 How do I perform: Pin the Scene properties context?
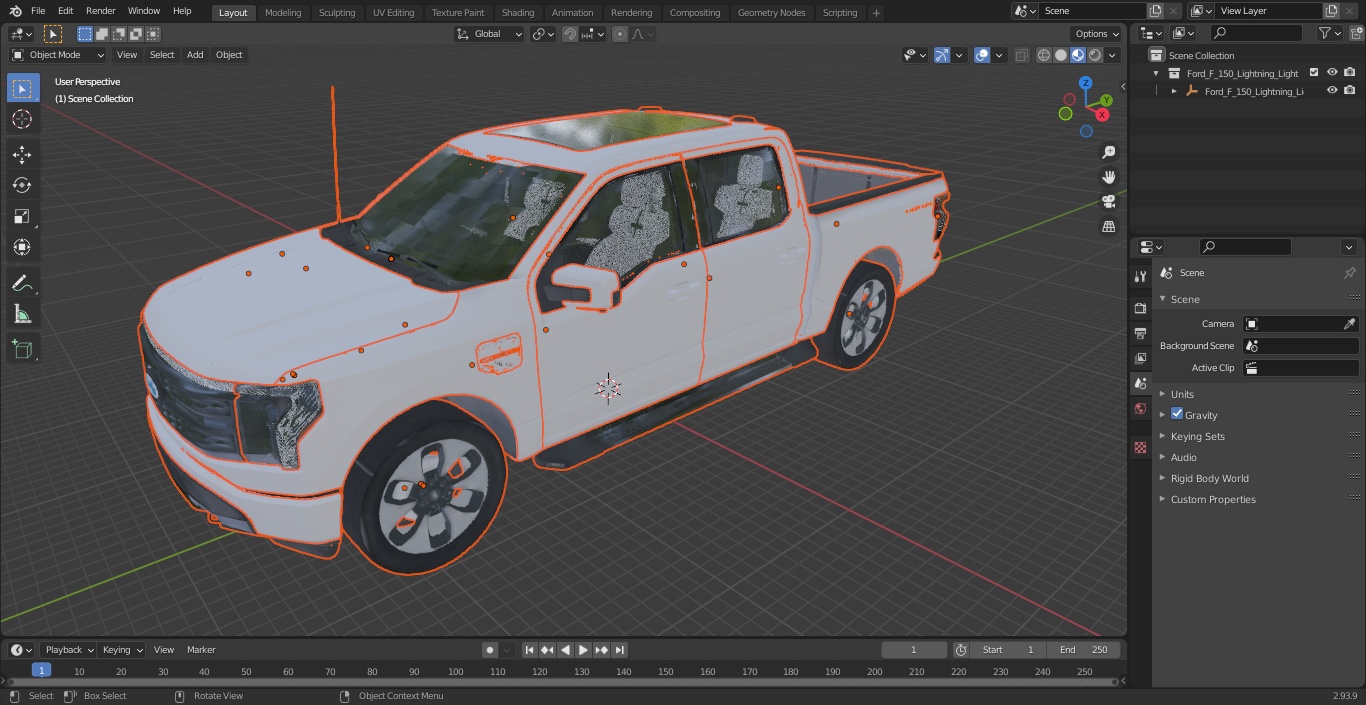click(x=1349, y=273)
